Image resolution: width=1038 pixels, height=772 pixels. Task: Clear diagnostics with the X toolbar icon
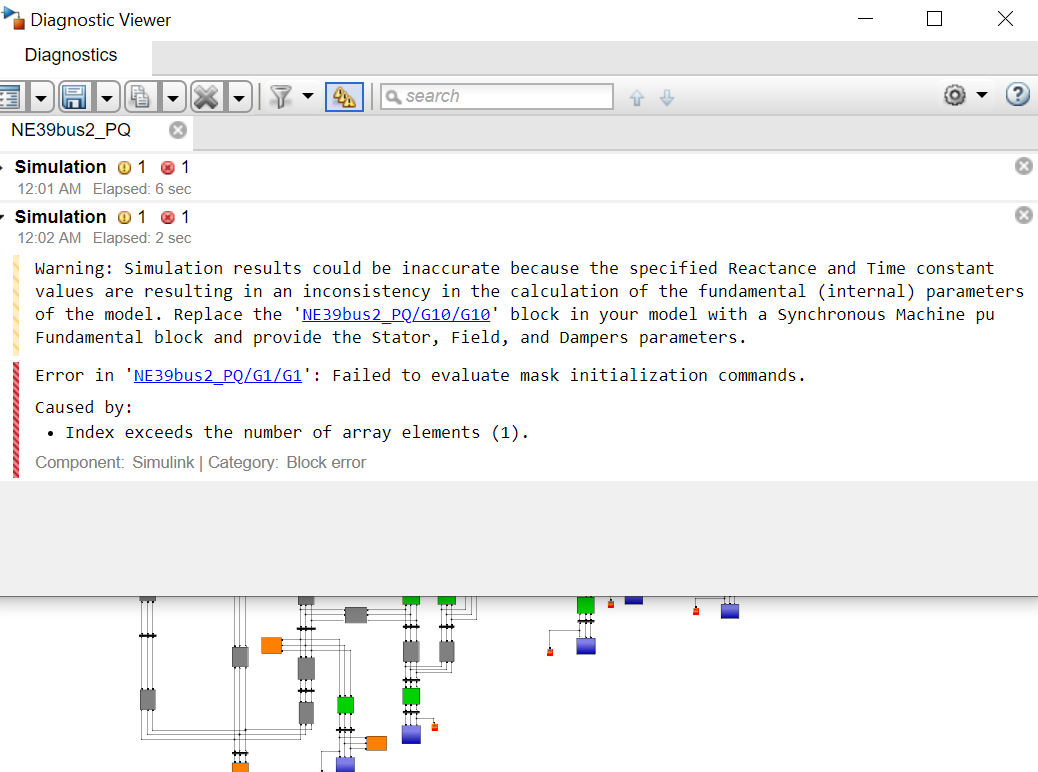coord(207,97)
